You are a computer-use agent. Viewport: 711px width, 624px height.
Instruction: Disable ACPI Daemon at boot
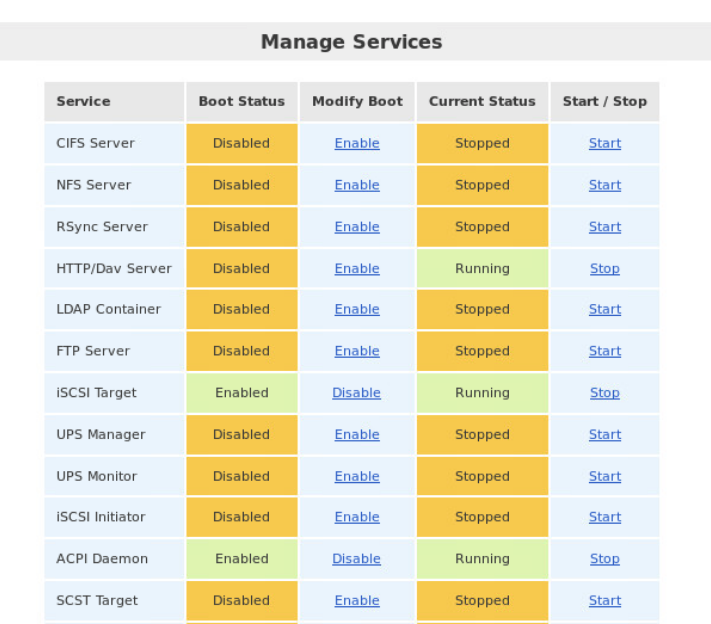(x=356, y=559)
